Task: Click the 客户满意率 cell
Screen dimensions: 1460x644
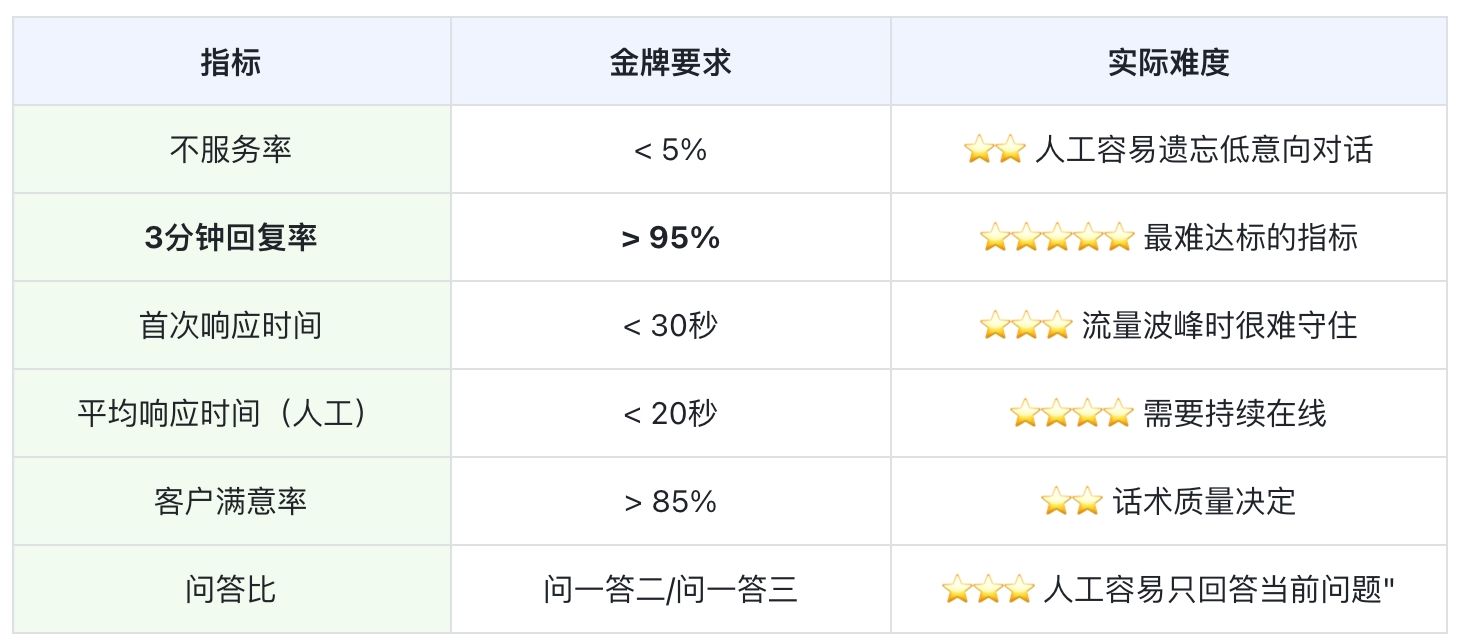Action: [231, 502]
